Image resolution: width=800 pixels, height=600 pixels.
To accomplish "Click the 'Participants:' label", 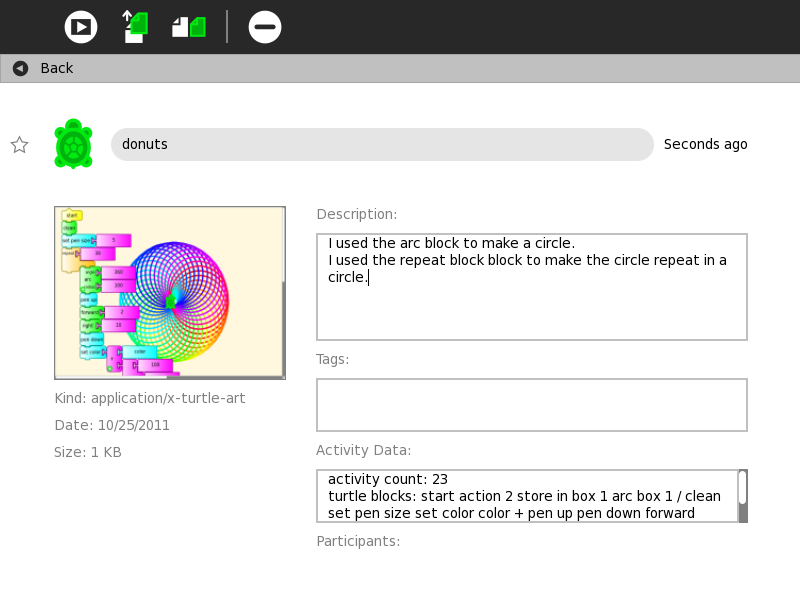I will click(358, 541).
